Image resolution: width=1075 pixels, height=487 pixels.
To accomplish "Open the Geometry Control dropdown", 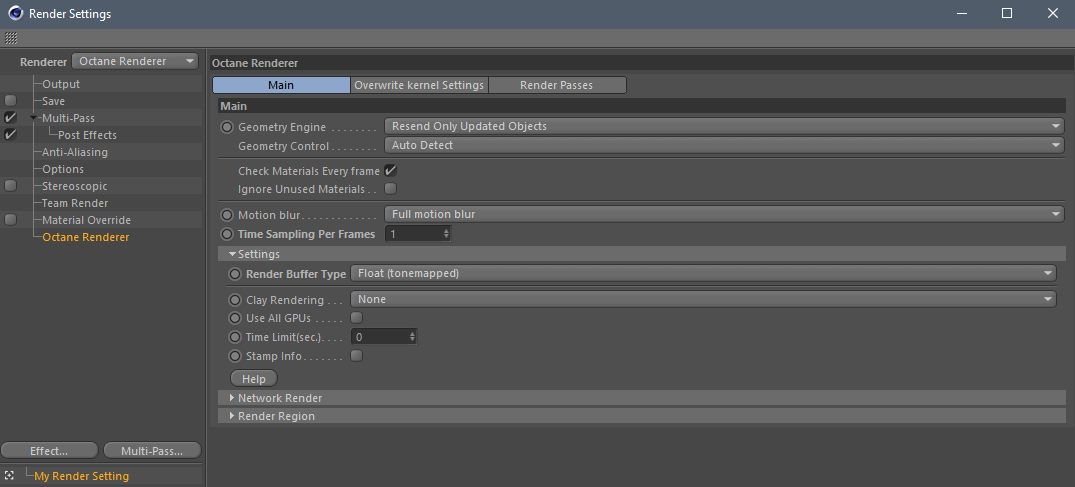I will (x=724, y=145).
